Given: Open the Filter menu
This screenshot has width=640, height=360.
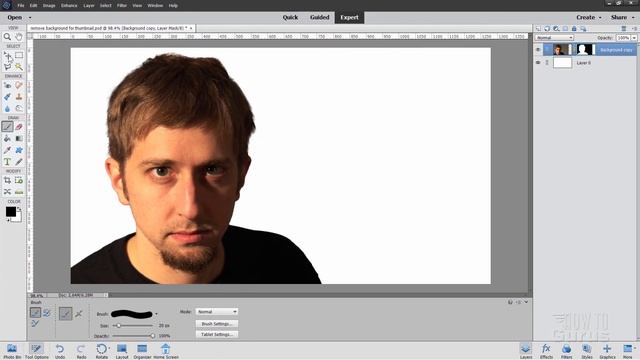Looking at the screenshot, I should click(122, 6).
